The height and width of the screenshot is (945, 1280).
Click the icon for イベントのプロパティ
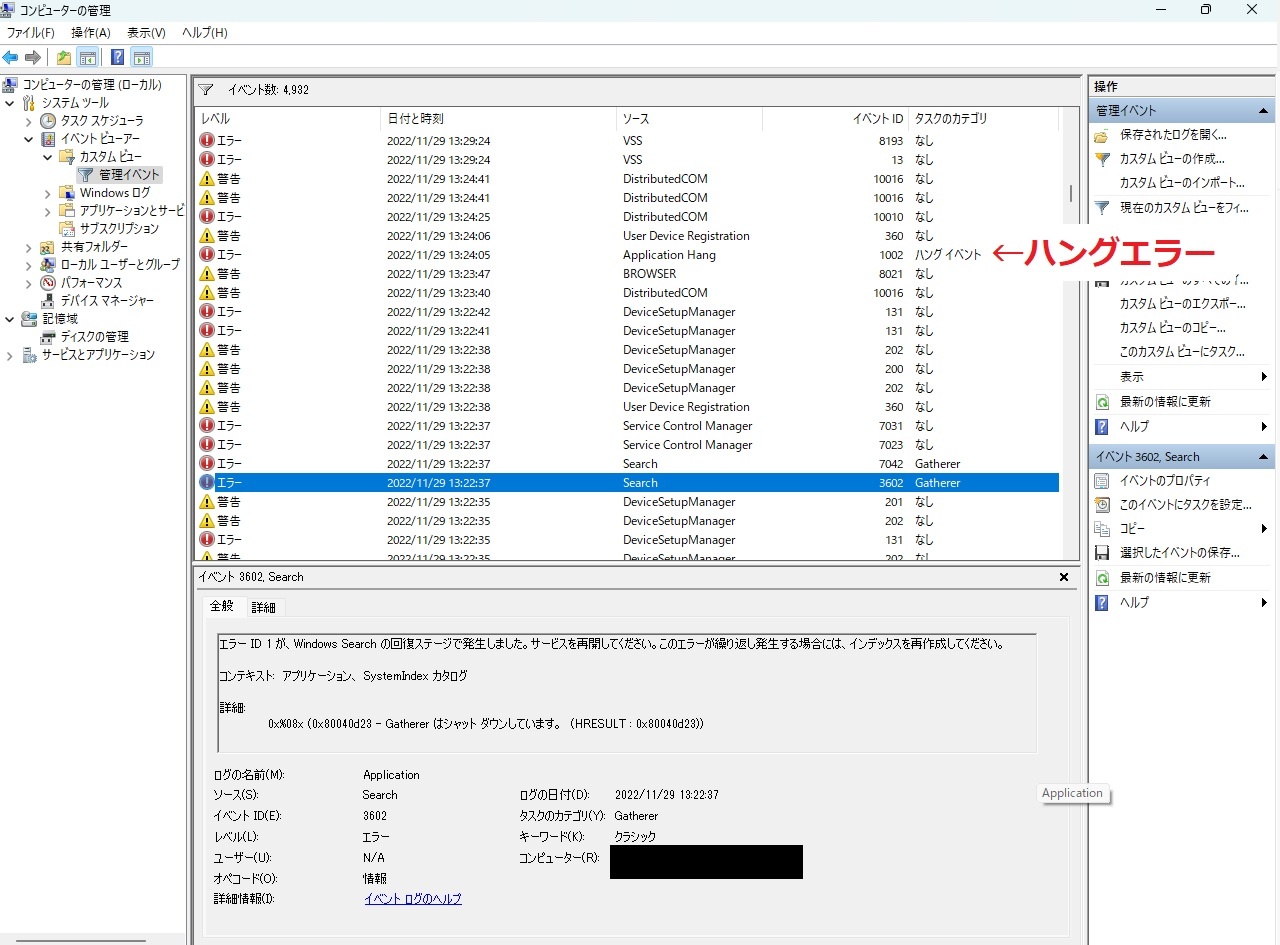(1102, 481)
